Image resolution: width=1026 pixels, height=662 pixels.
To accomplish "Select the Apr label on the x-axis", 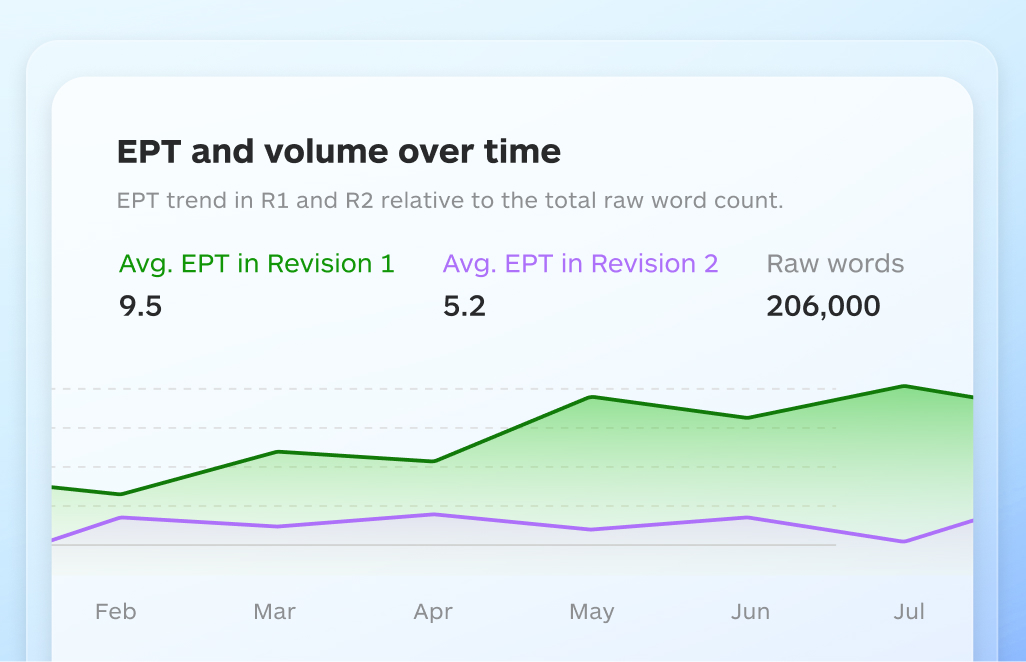I will tap(433, 611).
